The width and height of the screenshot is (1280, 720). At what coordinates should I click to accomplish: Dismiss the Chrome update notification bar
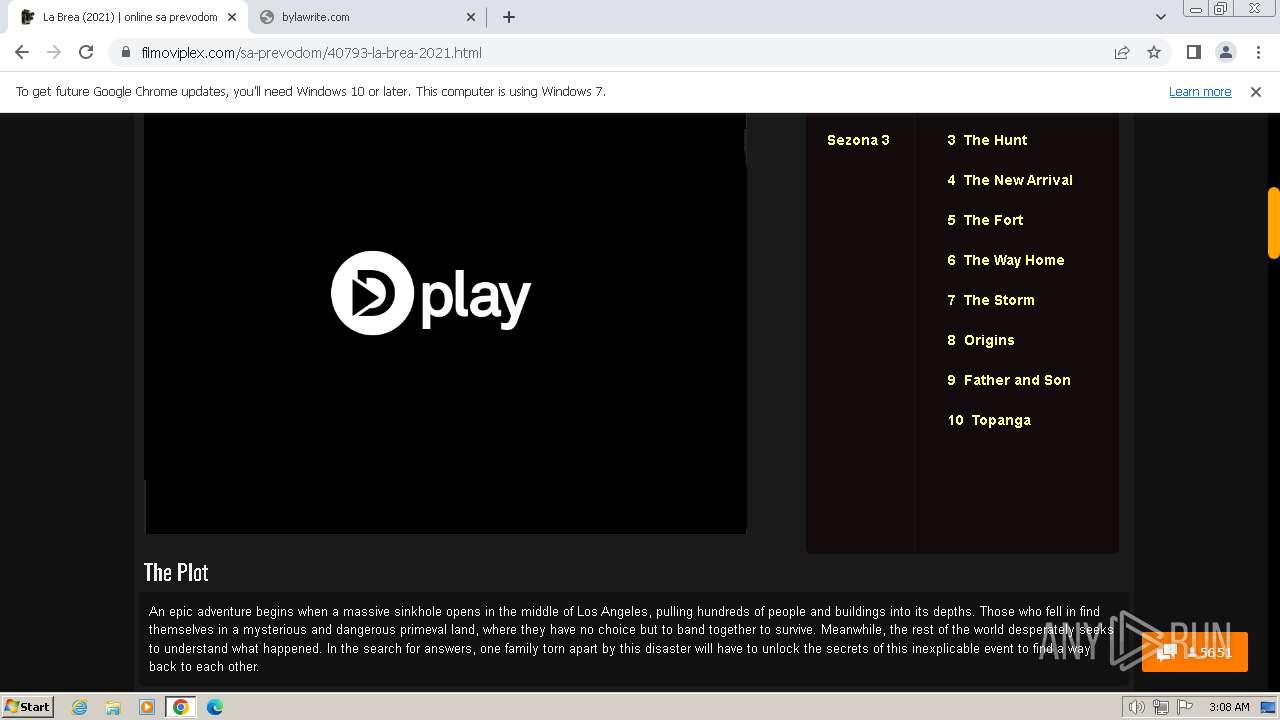pyautogui.click(x=1256, y=91)
